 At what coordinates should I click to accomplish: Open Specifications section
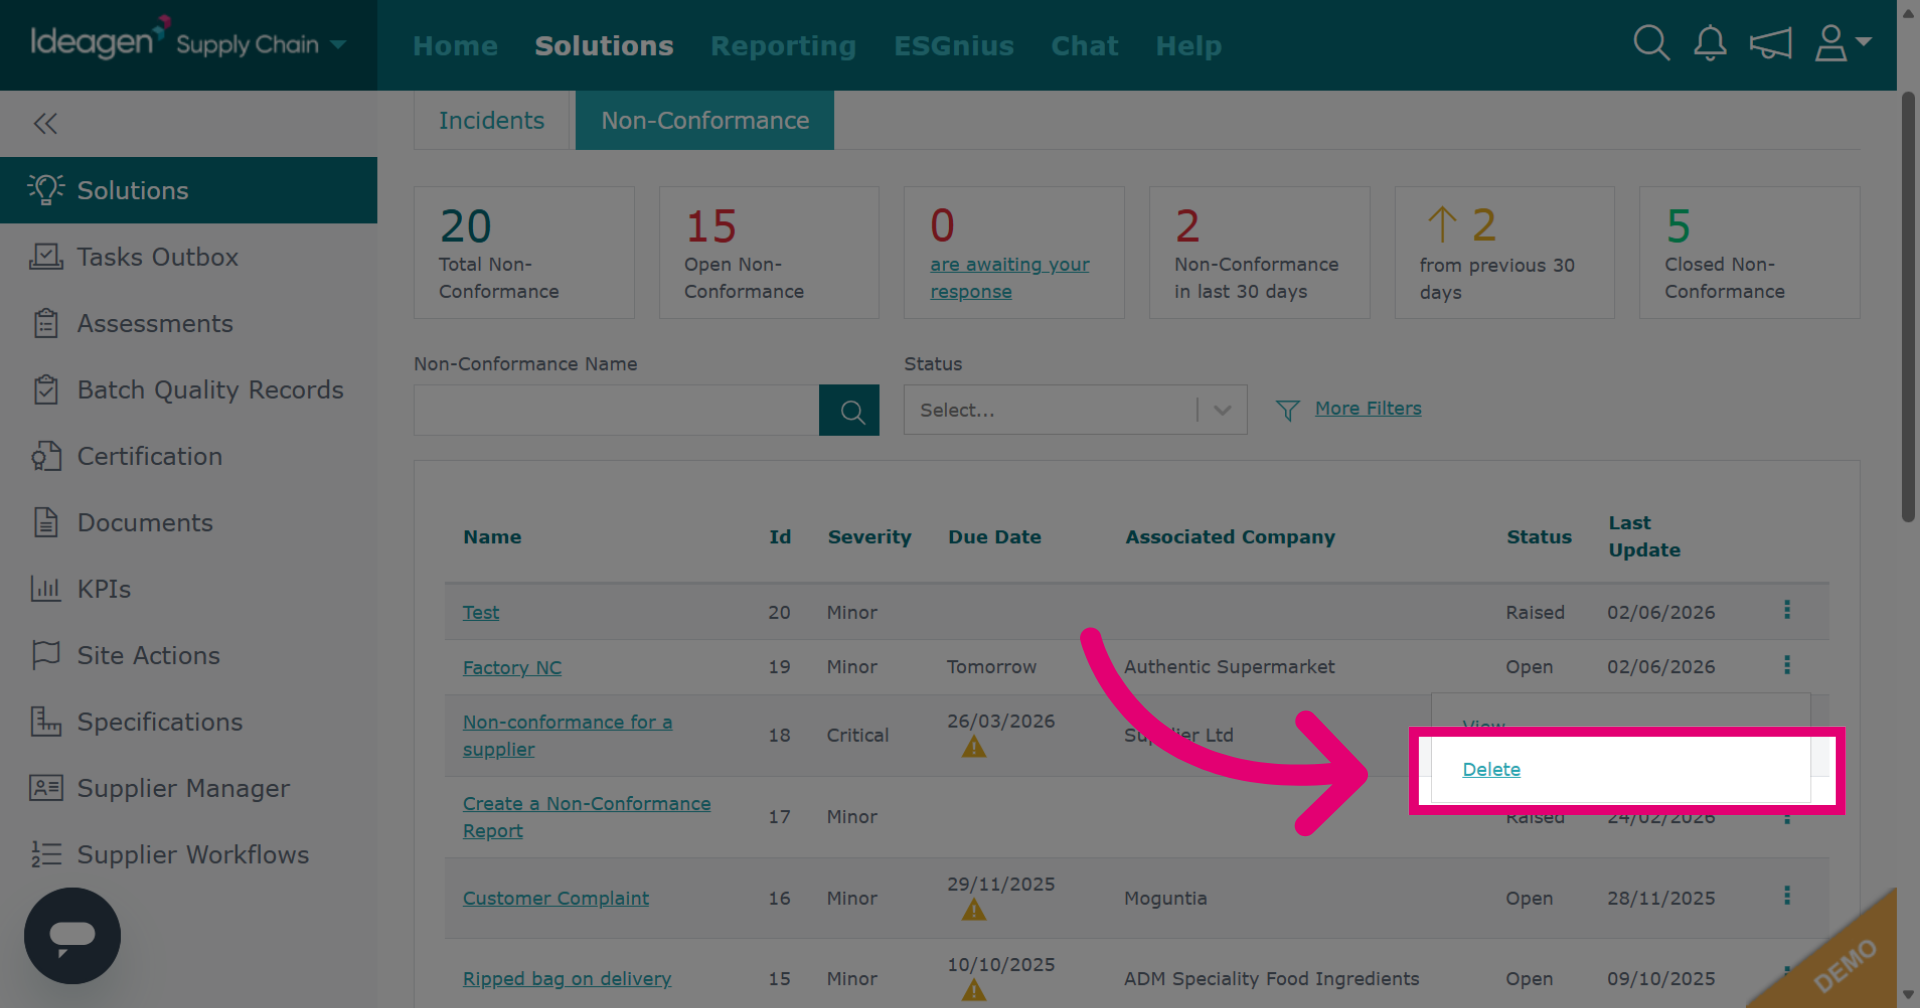point(188,722)
